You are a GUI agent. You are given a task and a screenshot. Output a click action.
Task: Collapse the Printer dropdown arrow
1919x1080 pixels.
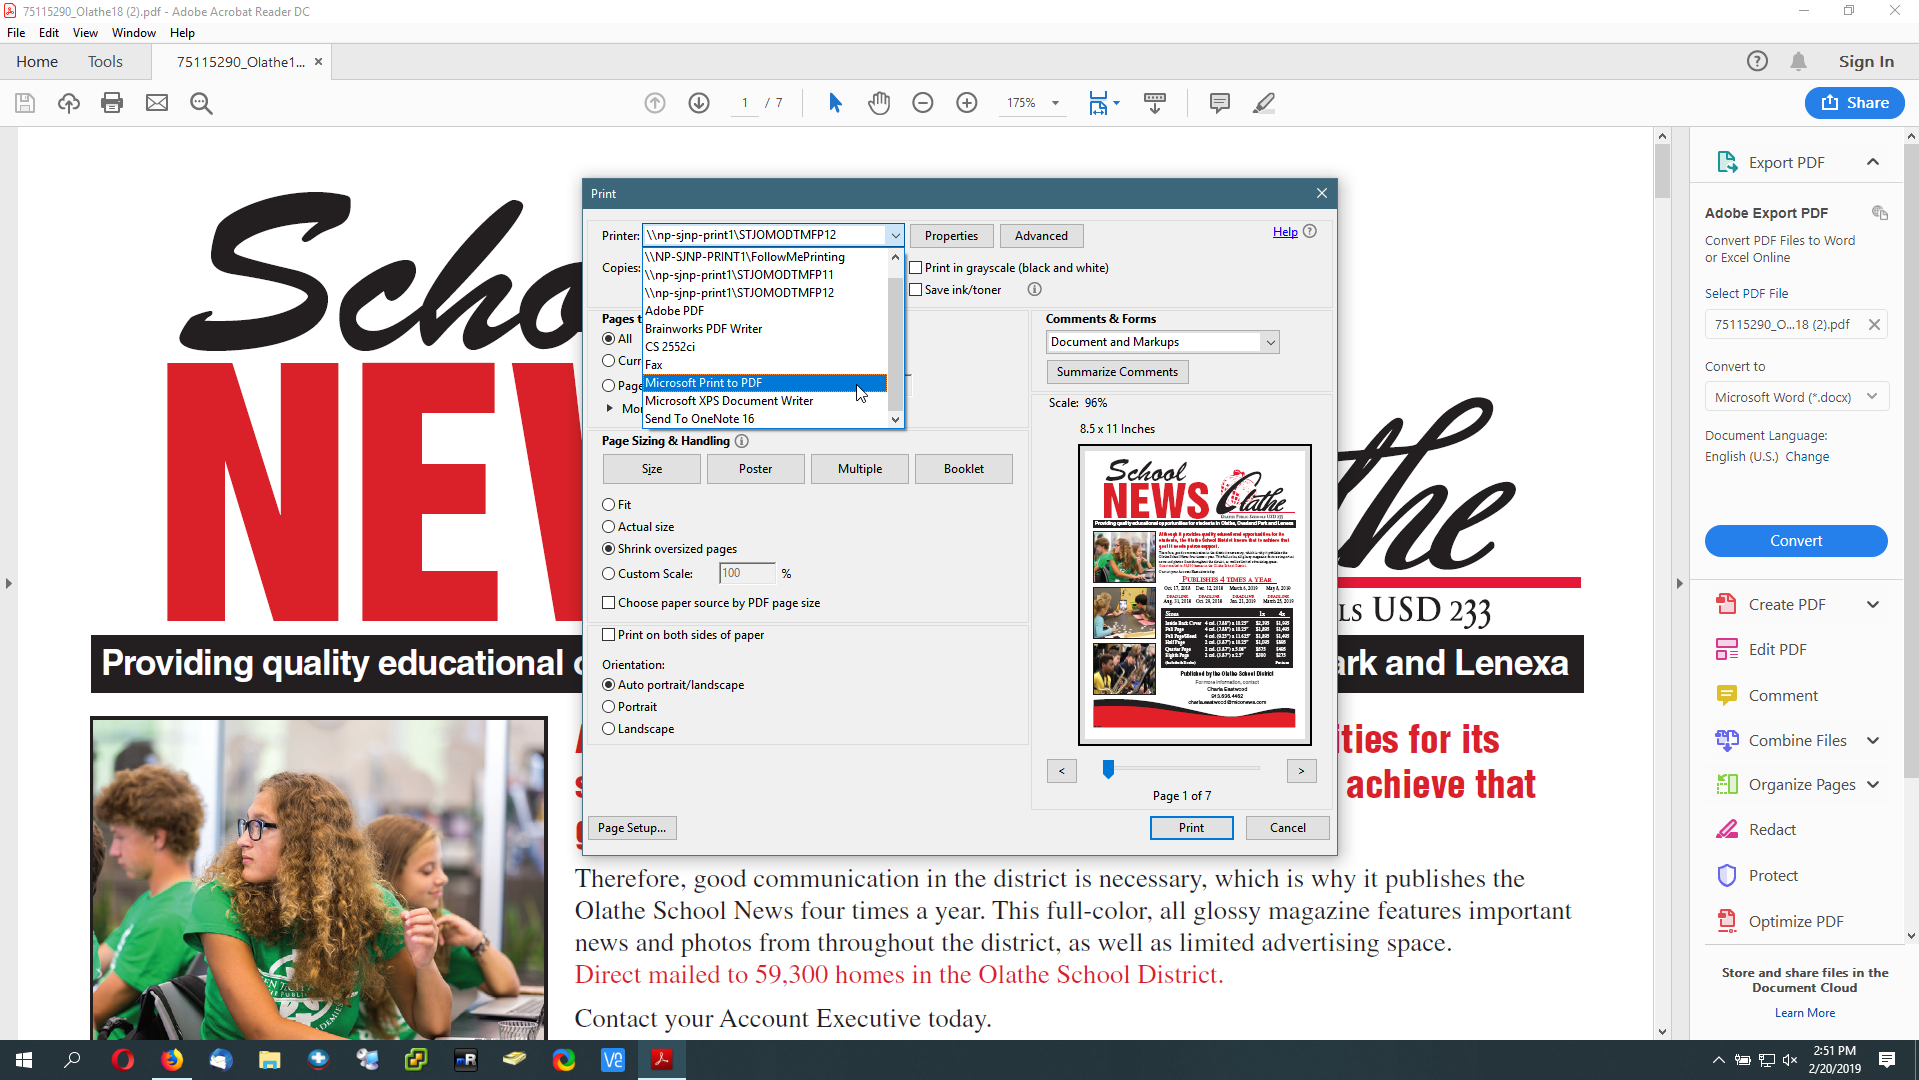895,236
